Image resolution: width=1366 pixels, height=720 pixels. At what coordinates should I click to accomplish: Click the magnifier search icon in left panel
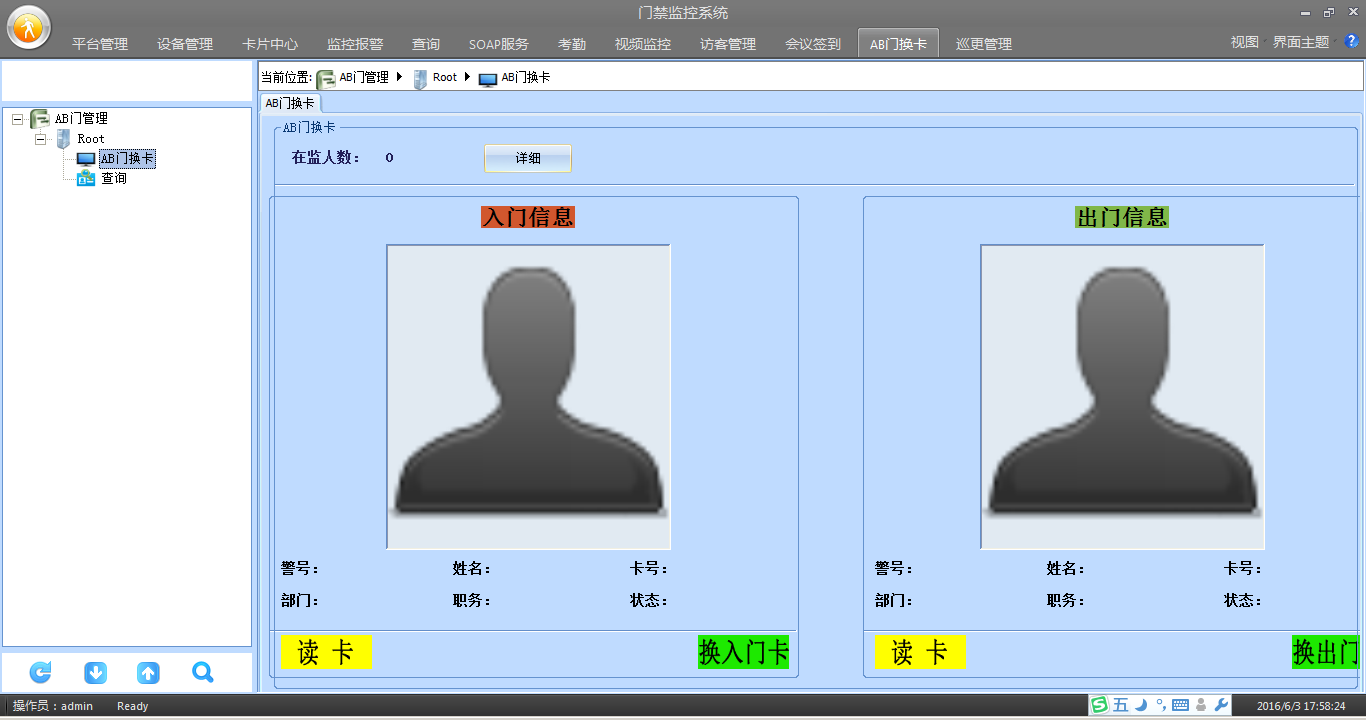click(x=203, y=673)
